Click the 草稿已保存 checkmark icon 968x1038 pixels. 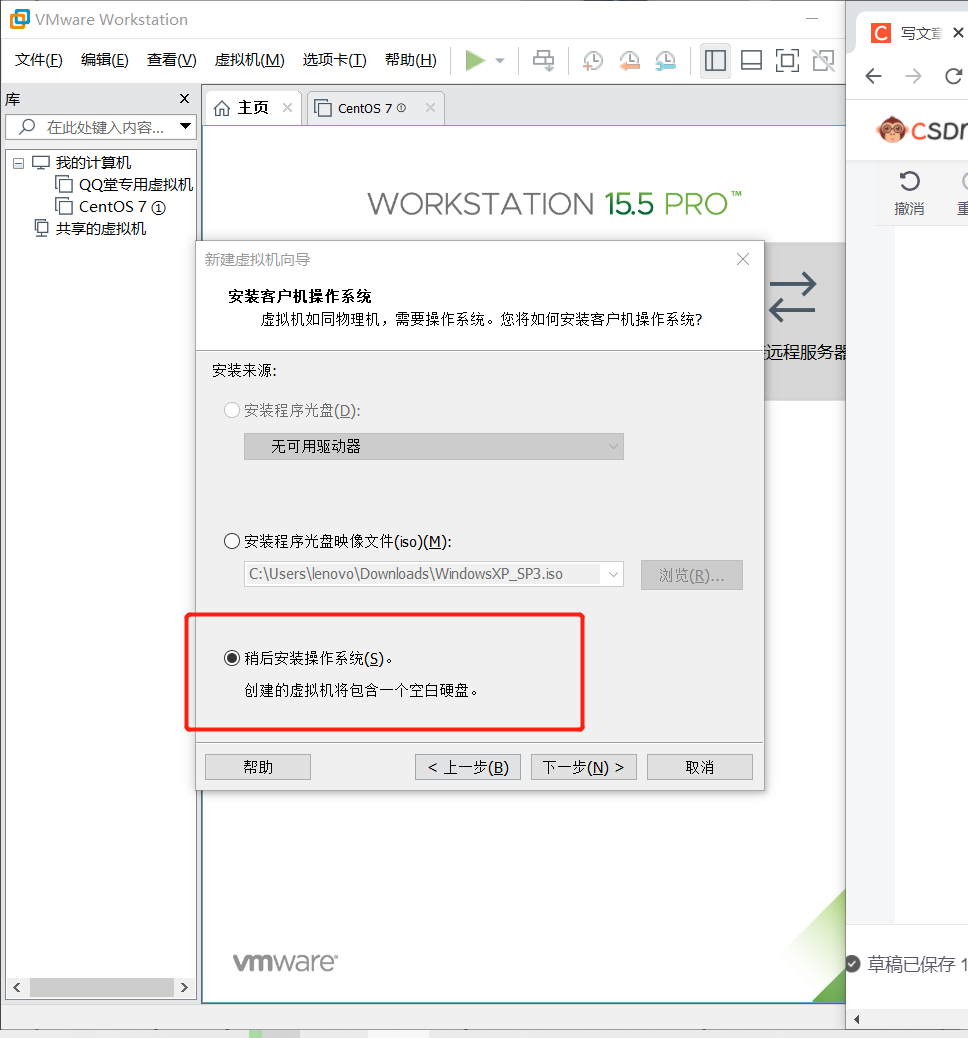coord(853,963)
